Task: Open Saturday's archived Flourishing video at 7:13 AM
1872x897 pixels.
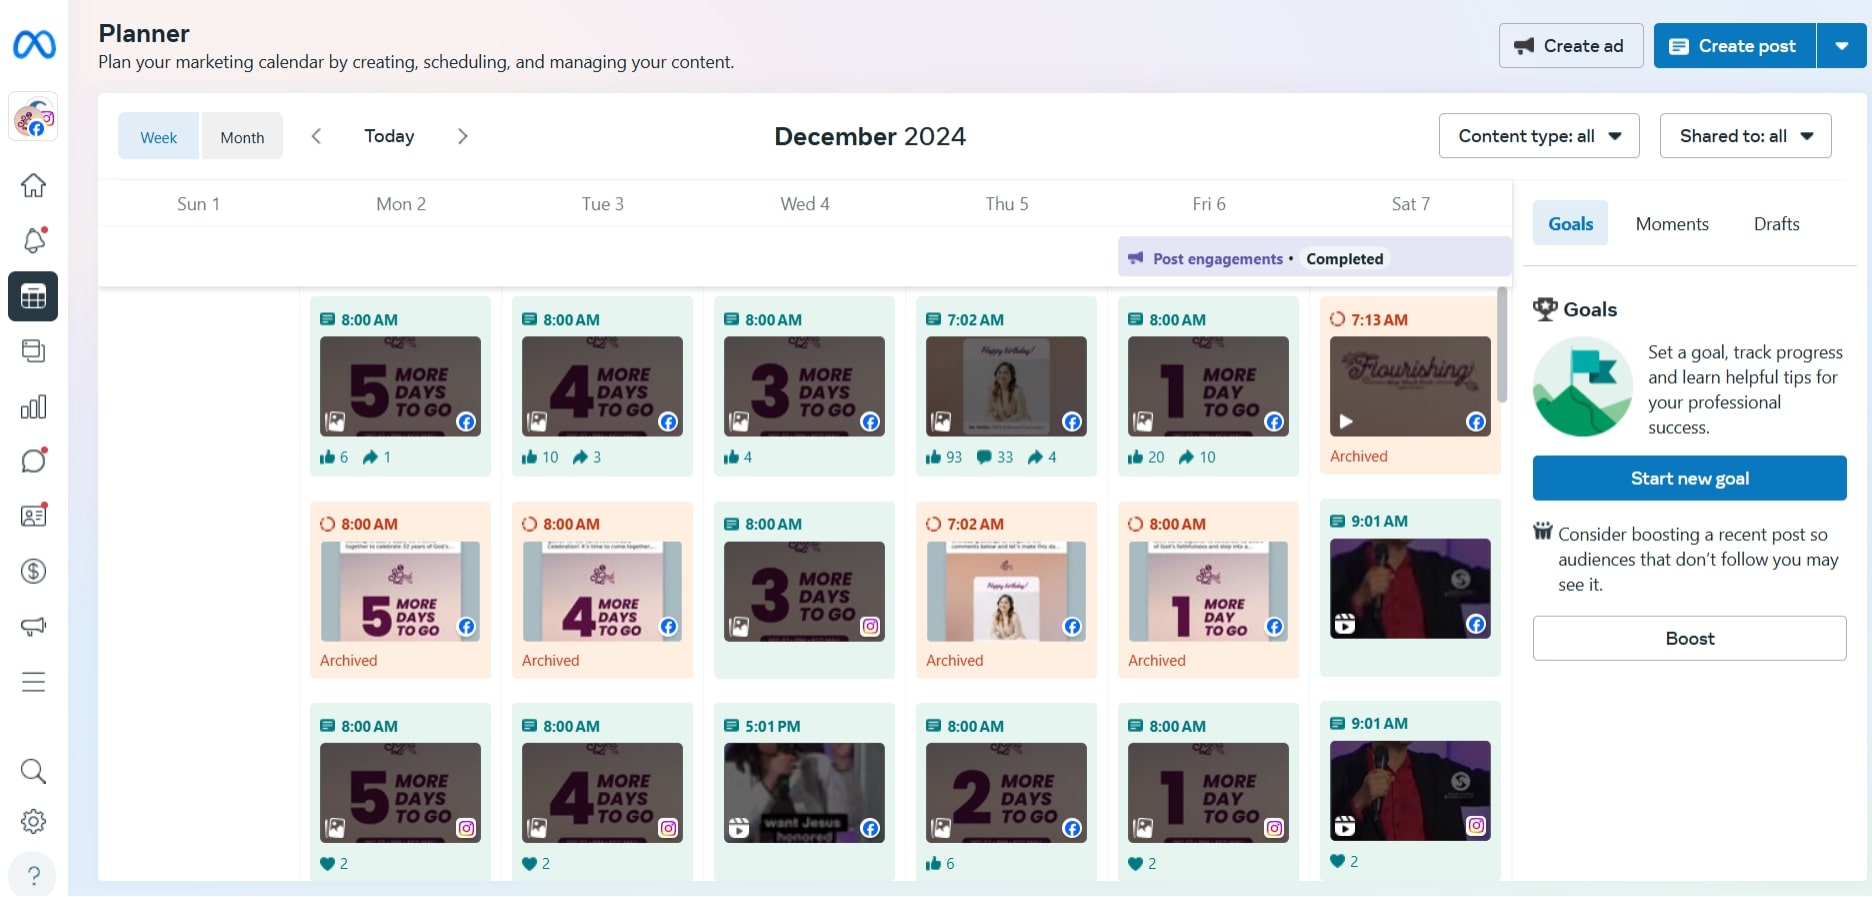Action: point(1410,385)
